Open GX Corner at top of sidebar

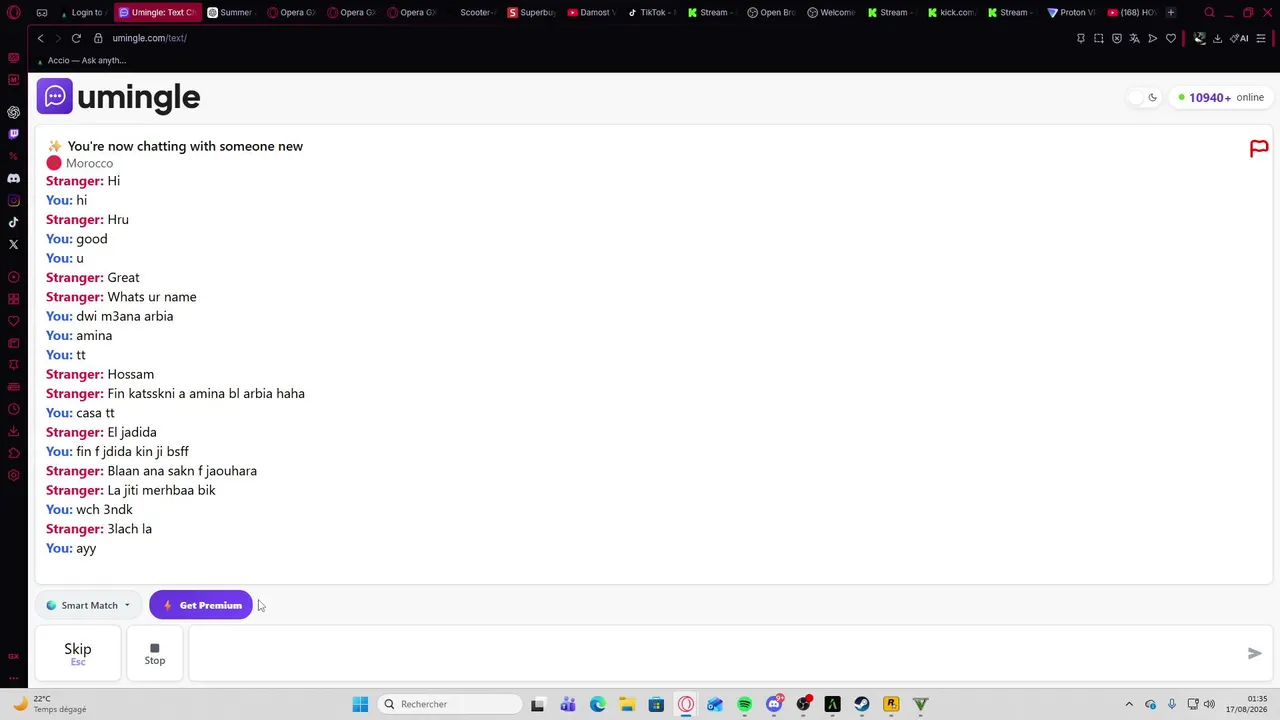pos(13,58)
